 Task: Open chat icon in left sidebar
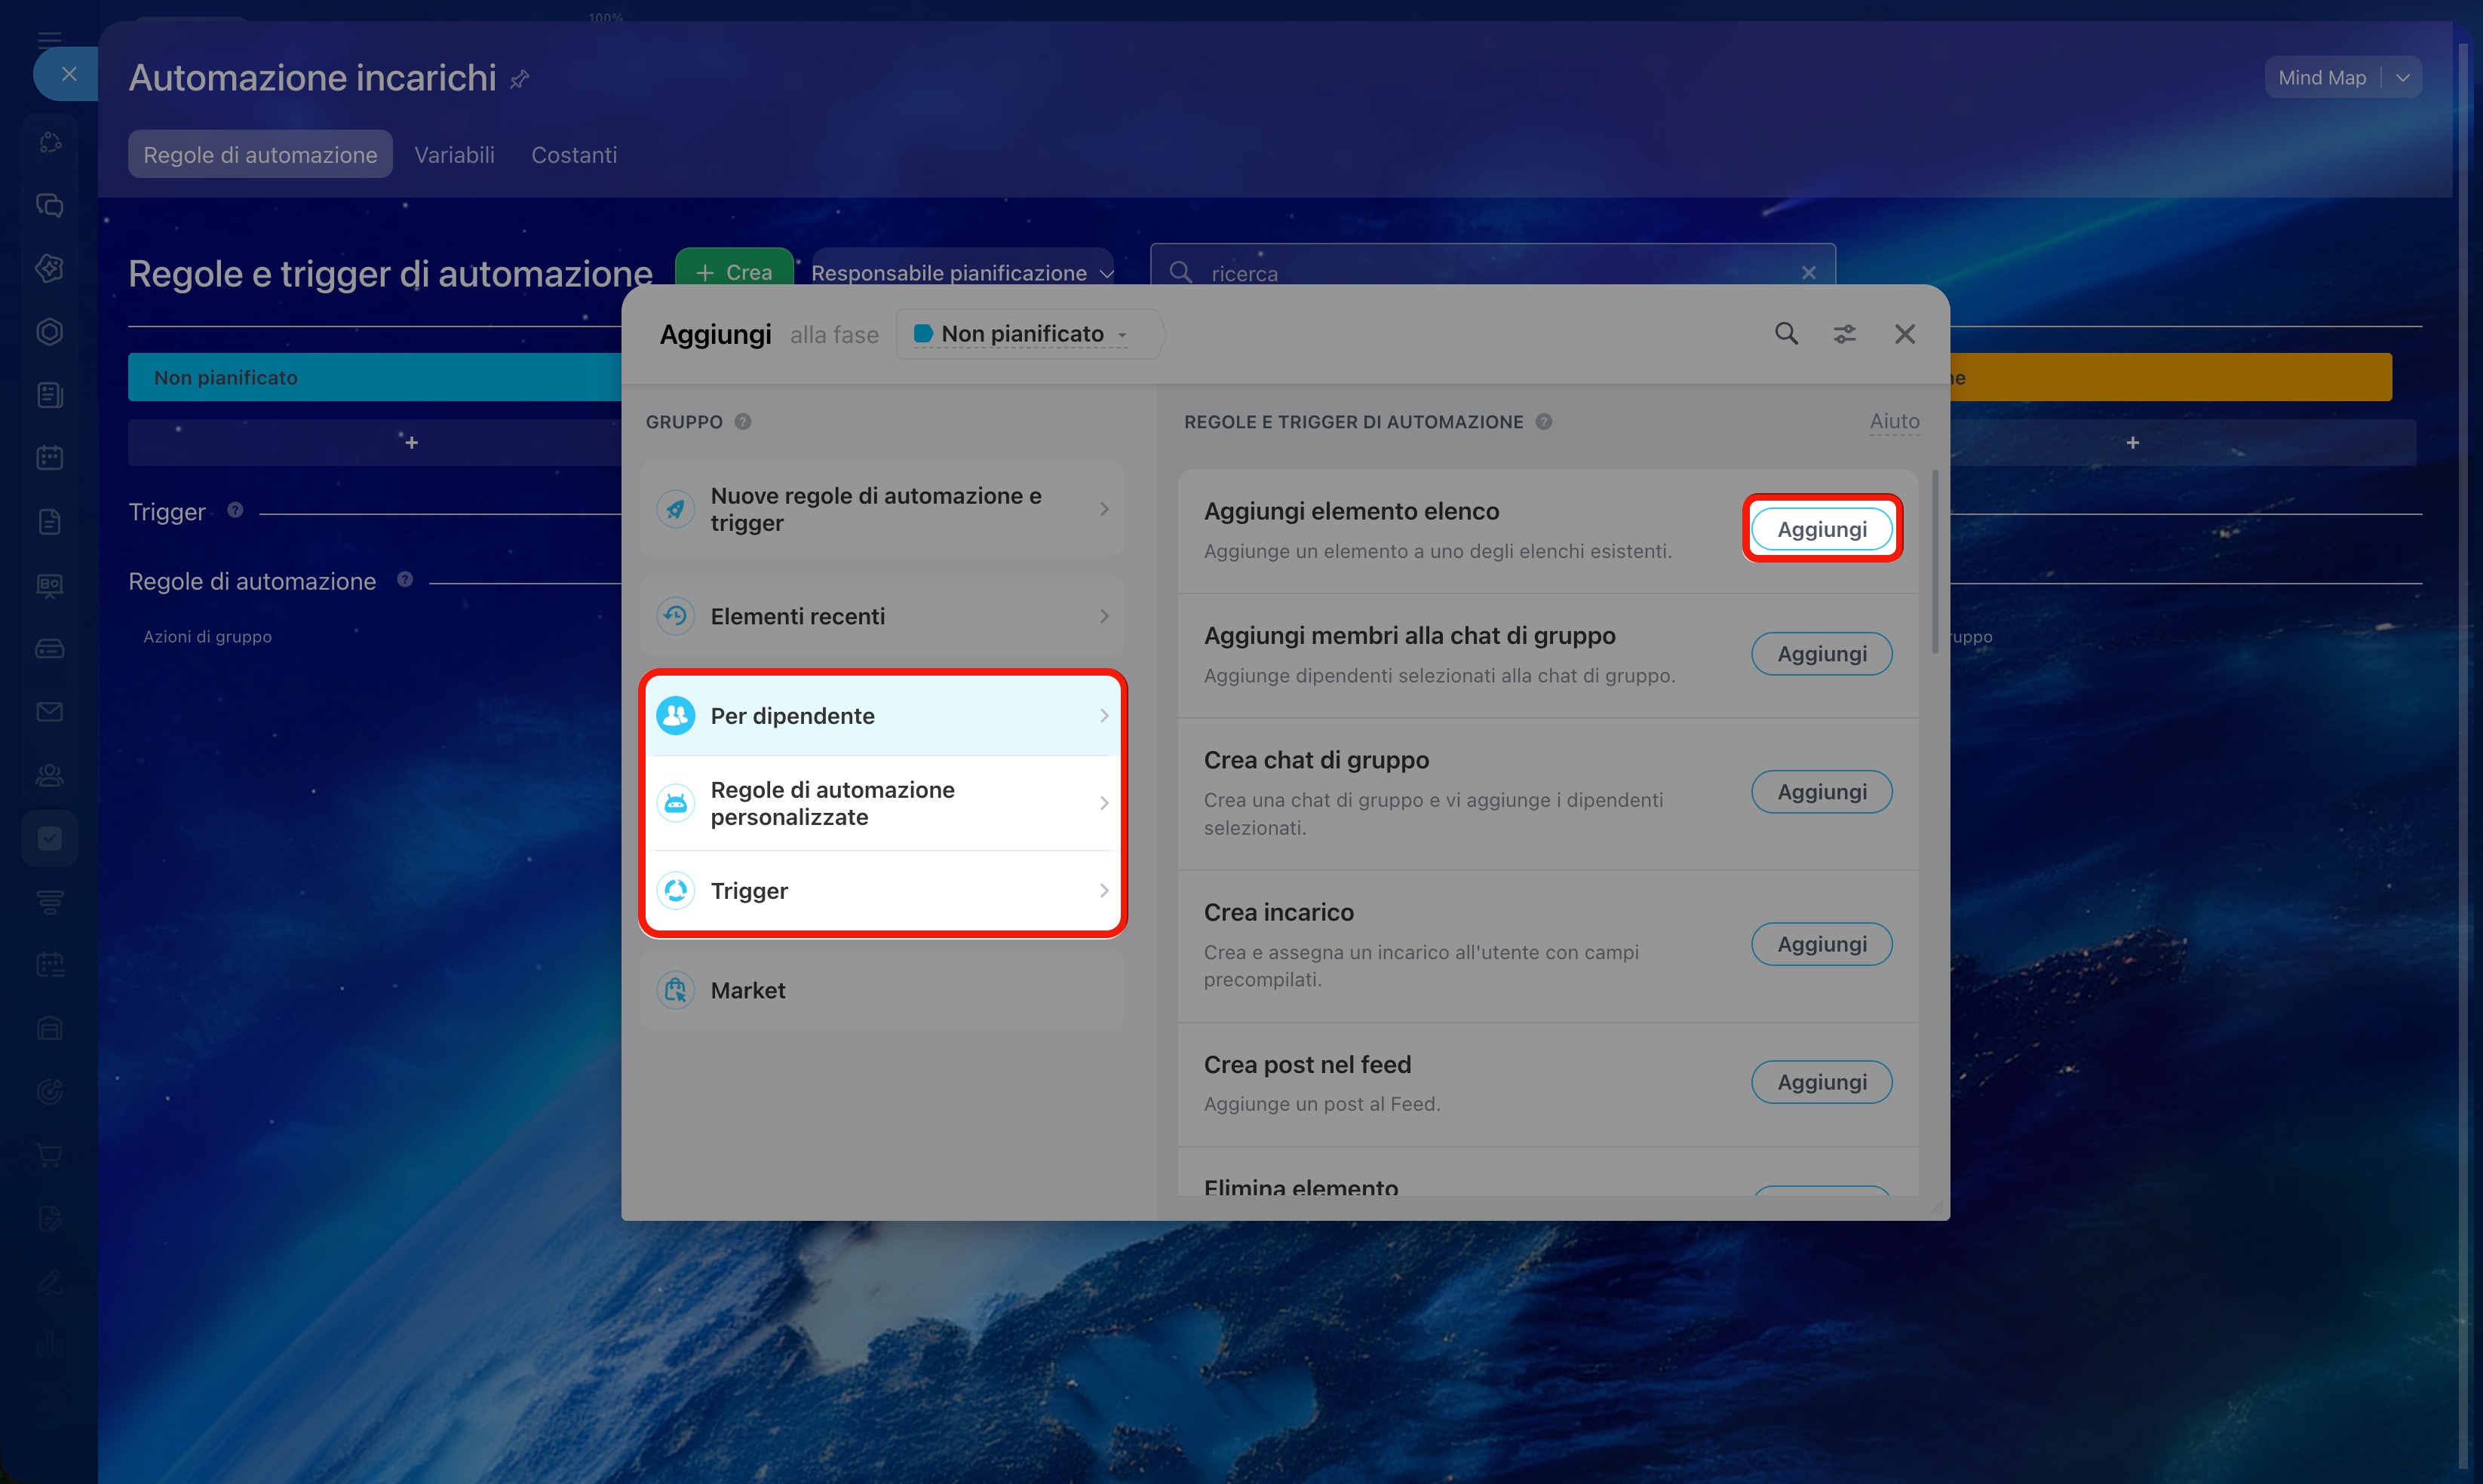click(49, 205)
